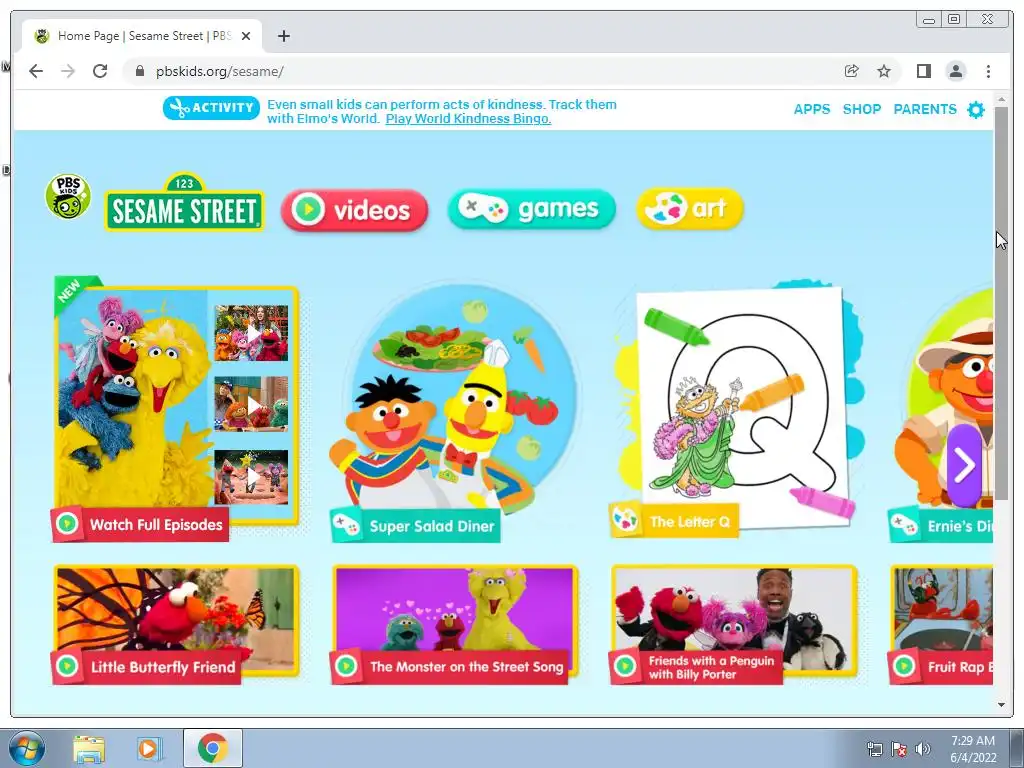1024x768 pixels.
Task: Close the Sesame Street tab
Action: pos(246,36)
